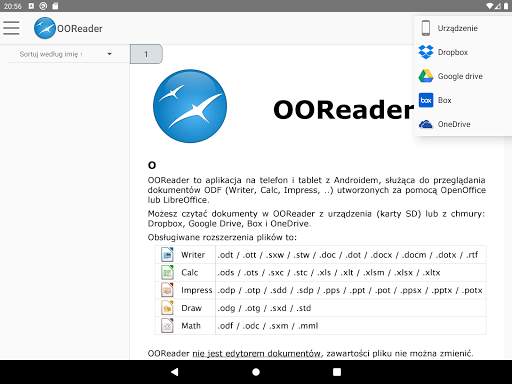The width and height of the screenshot is (512, 384).
Task: Click the 'Writer' table cell
Action: pyautogui.click(x=193, y=255)
